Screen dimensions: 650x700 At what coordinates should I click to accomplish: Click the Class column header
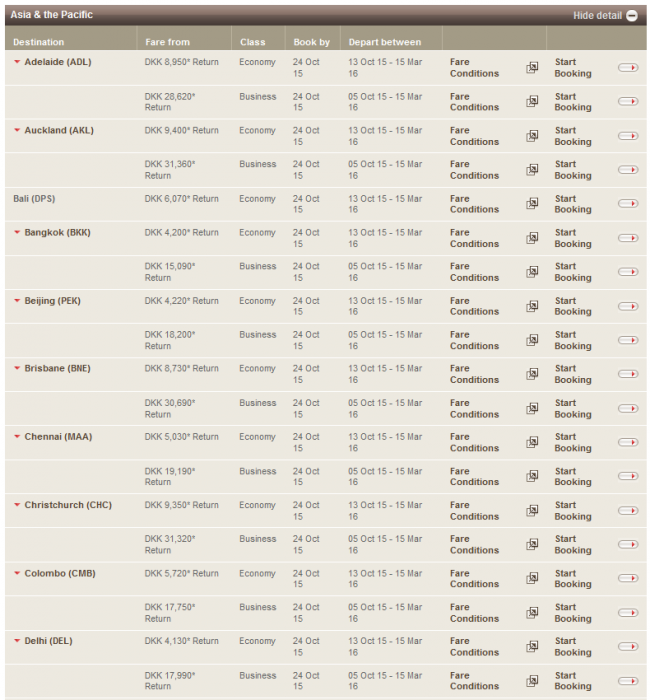253,42
